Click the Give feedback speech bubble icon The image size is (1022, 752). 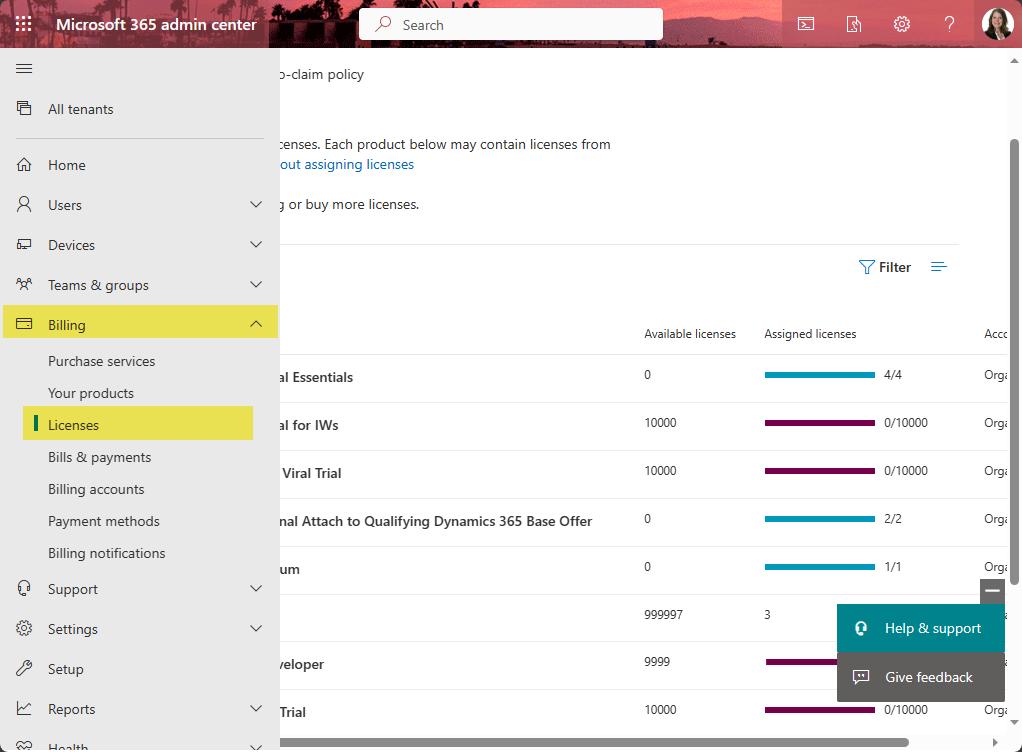pos(861,676)
